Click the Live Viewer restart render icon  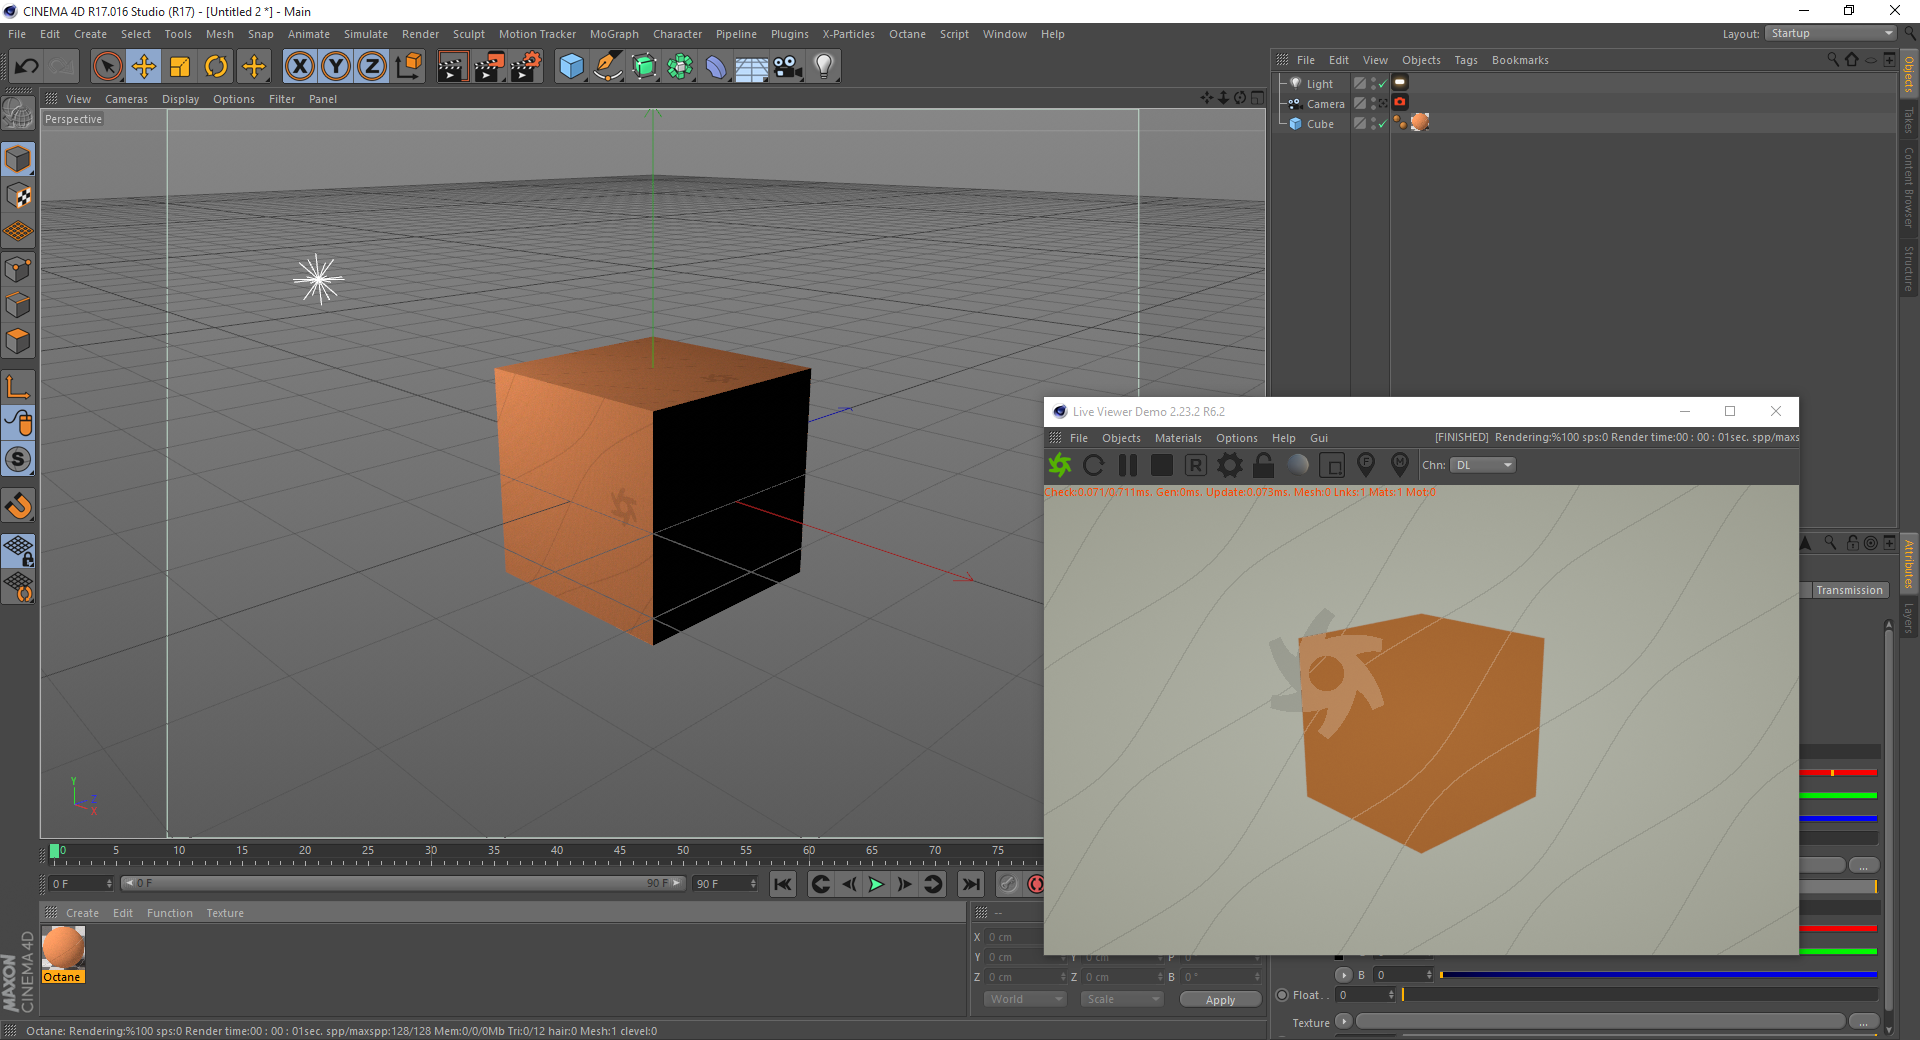[x=1094, y=465]
